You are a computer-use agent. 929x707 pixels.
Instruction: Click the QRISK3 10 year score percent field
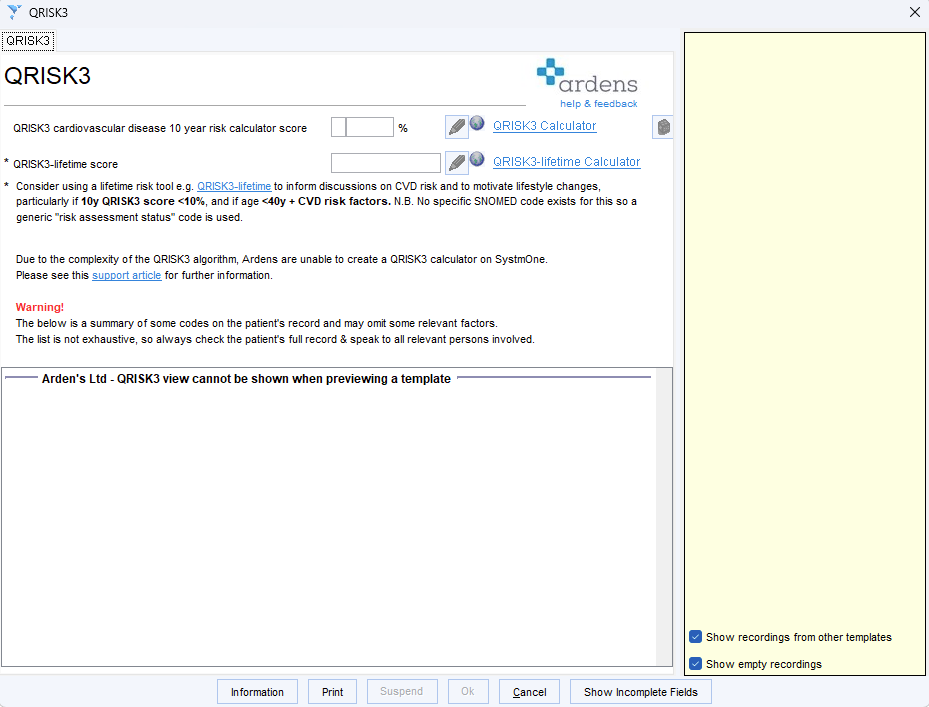point(370,127)
